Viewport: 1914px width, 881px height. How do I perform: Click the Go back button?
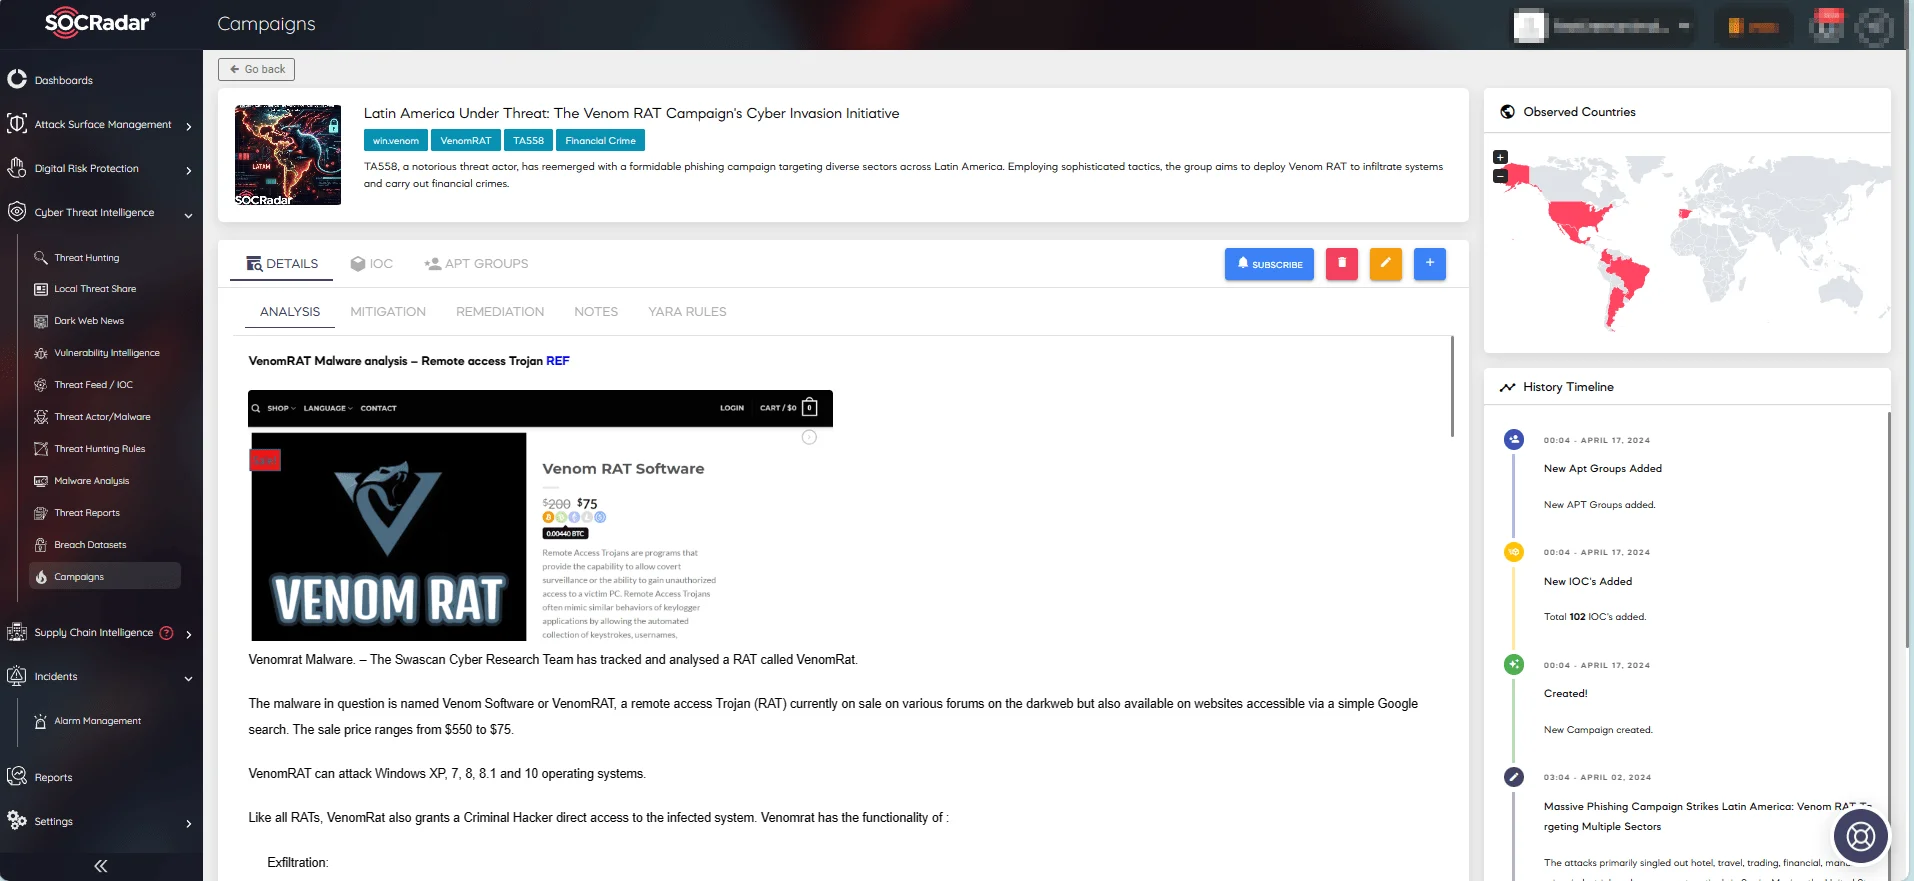click(x=257, y=69)
